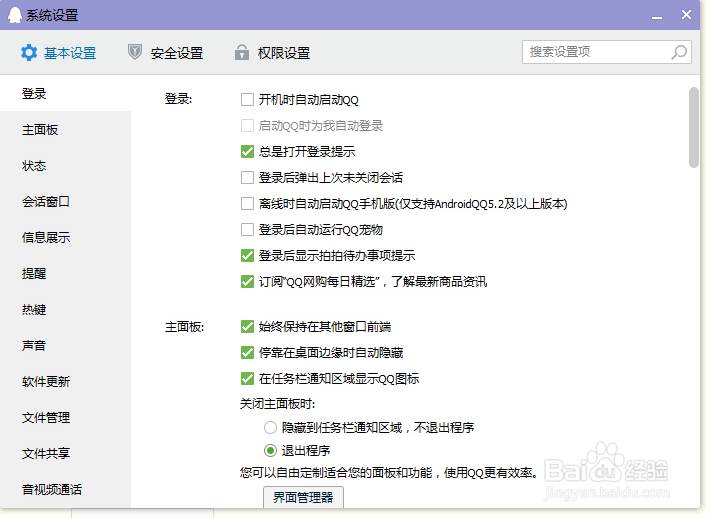Select the 退出程序 radio button
Viewport: 710px width, 518px height.
pos(270,451)
